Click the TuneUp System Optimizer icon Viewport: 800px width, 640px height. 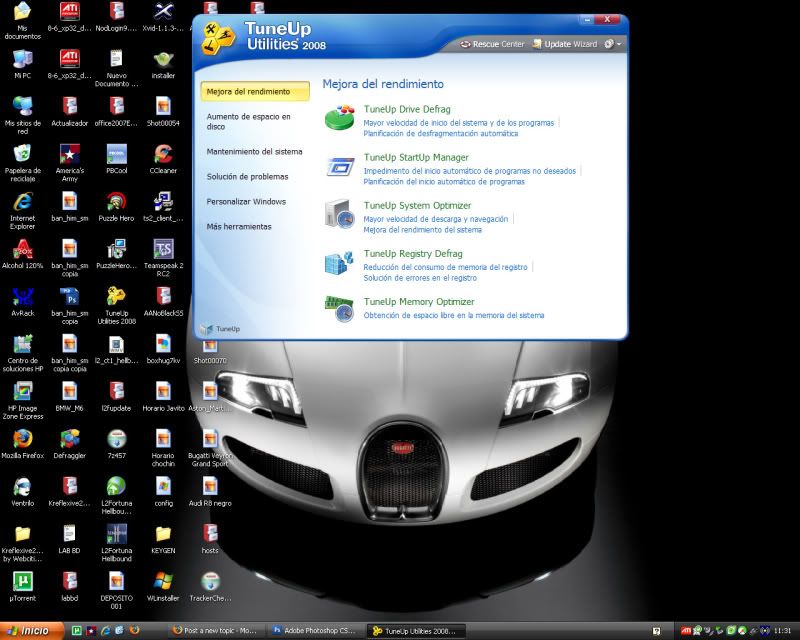339,213
